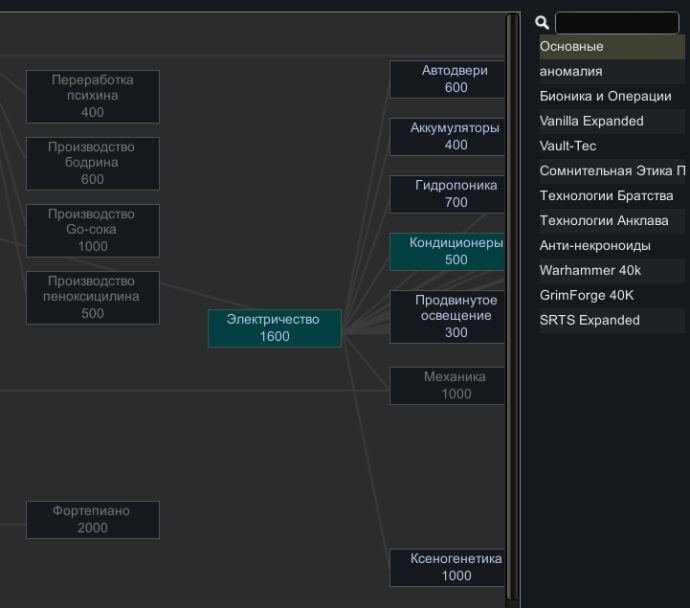This screenshot has height=608, width=690.
Task: Select the Электричество research node
Action: click(x=274, y=328)
